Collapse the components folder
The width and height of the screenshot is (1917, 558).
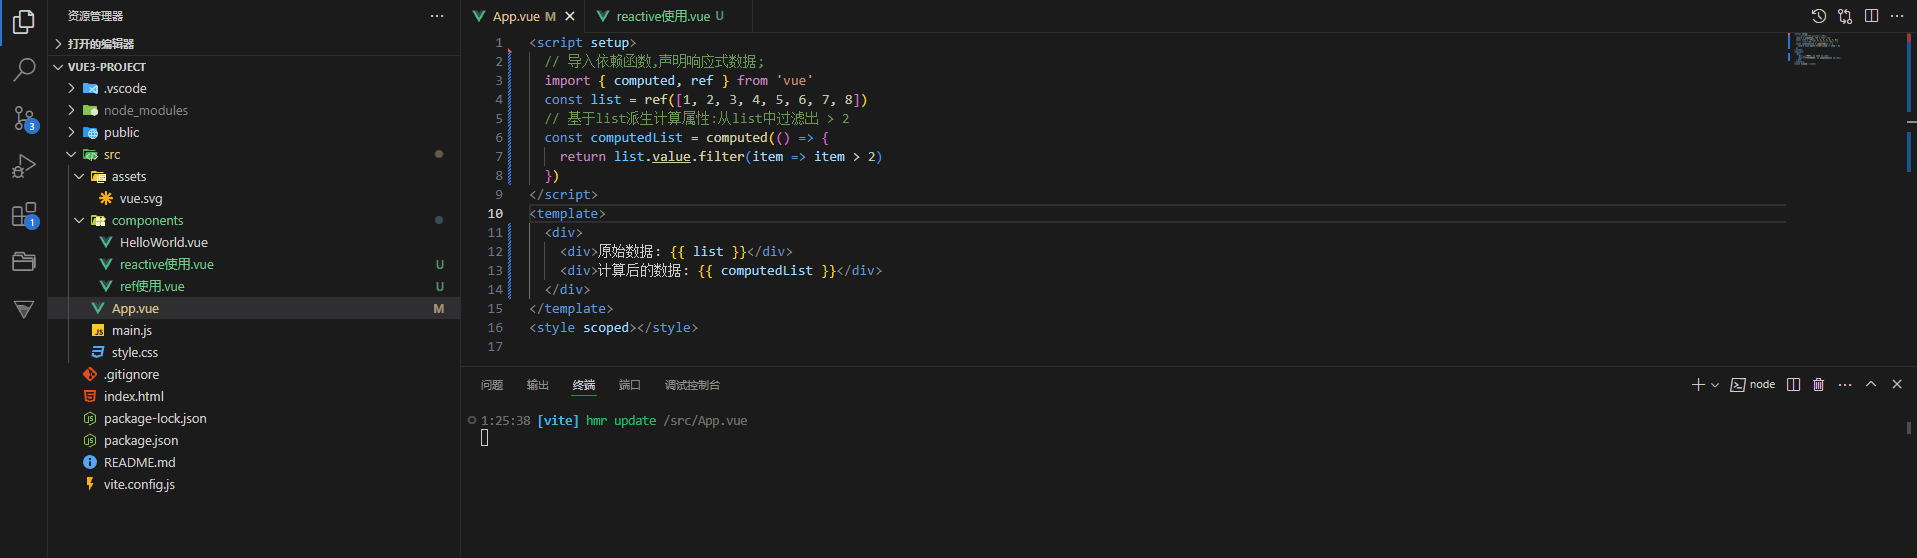pos(254,221)
